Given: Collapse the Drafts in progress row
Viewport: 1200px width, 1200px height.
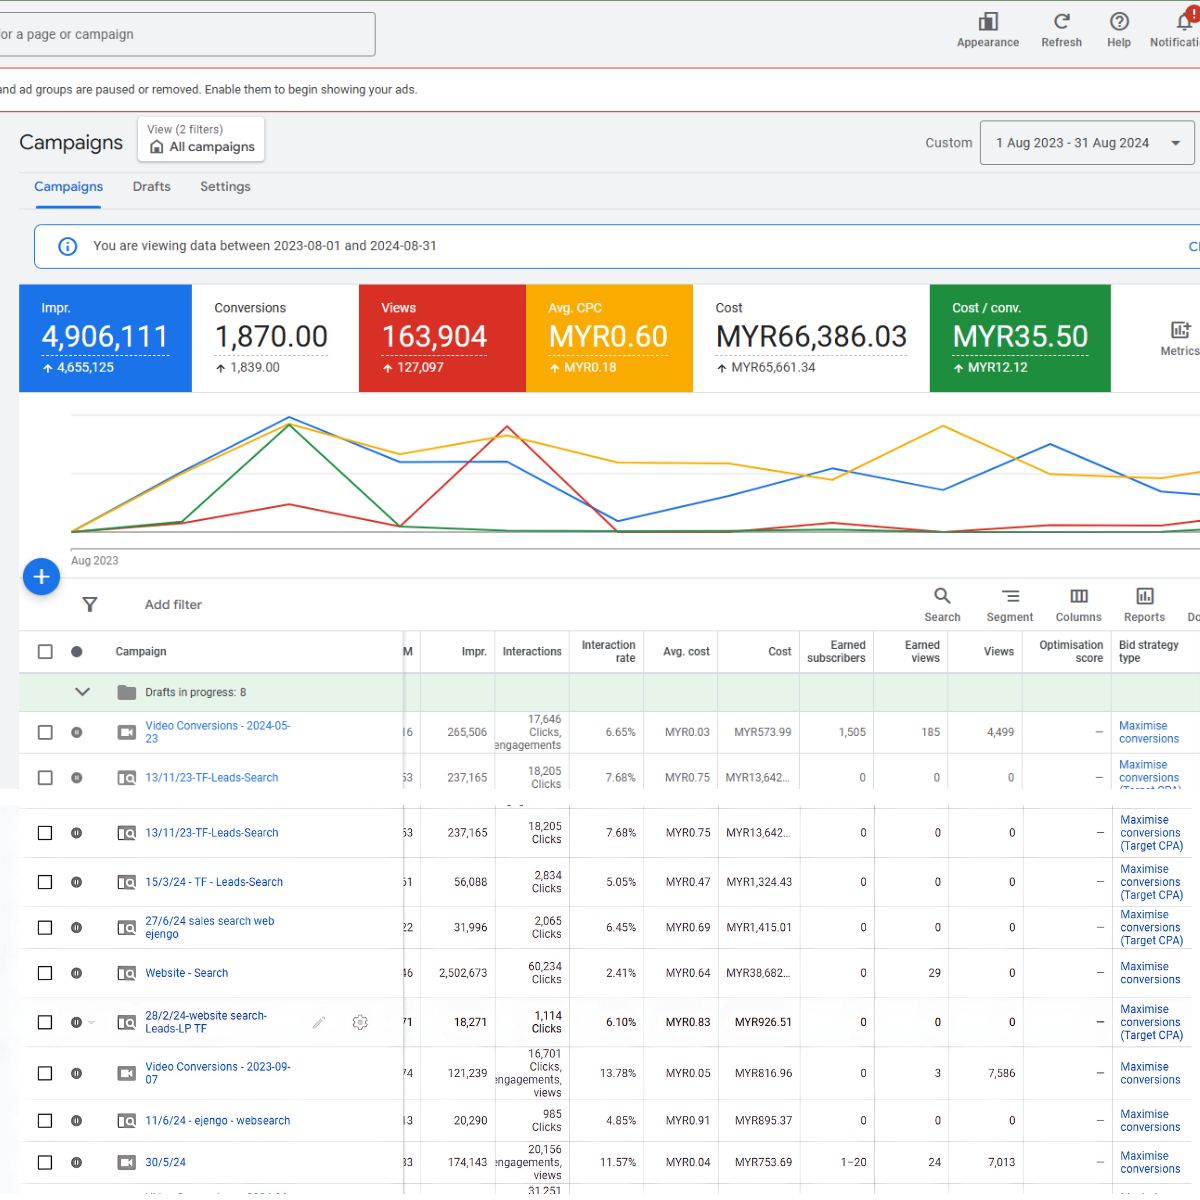Looking at the screenshot, I should coord(83,692).
